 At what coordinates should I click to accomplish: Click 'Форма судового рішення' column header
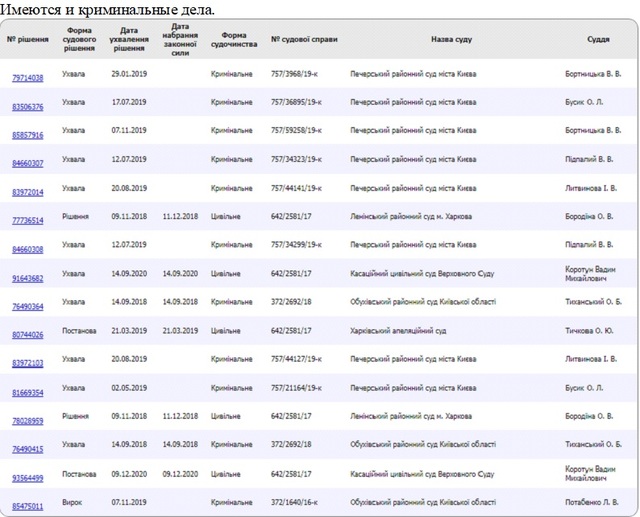click(x=79, y=40)
